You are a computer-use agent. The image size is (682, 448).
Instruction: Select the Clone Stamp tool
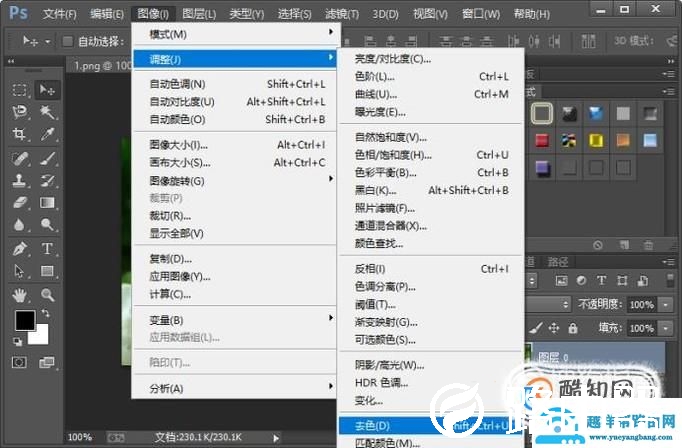[x=20, y=180]
